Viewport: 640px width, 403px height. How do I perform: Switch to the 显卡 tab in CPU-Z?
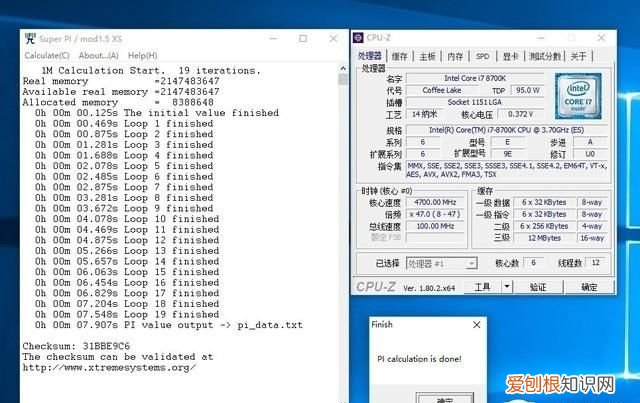510,56
